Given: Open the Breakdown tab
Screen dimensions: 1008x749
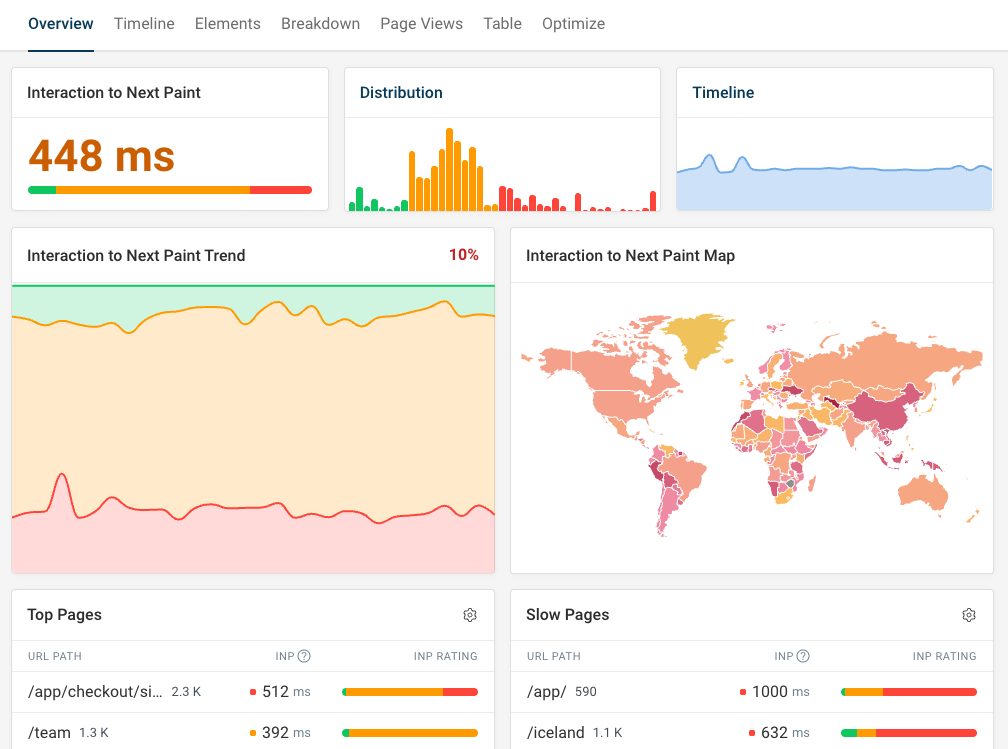Looking at the screenshot, I should [x=320, y=23].
